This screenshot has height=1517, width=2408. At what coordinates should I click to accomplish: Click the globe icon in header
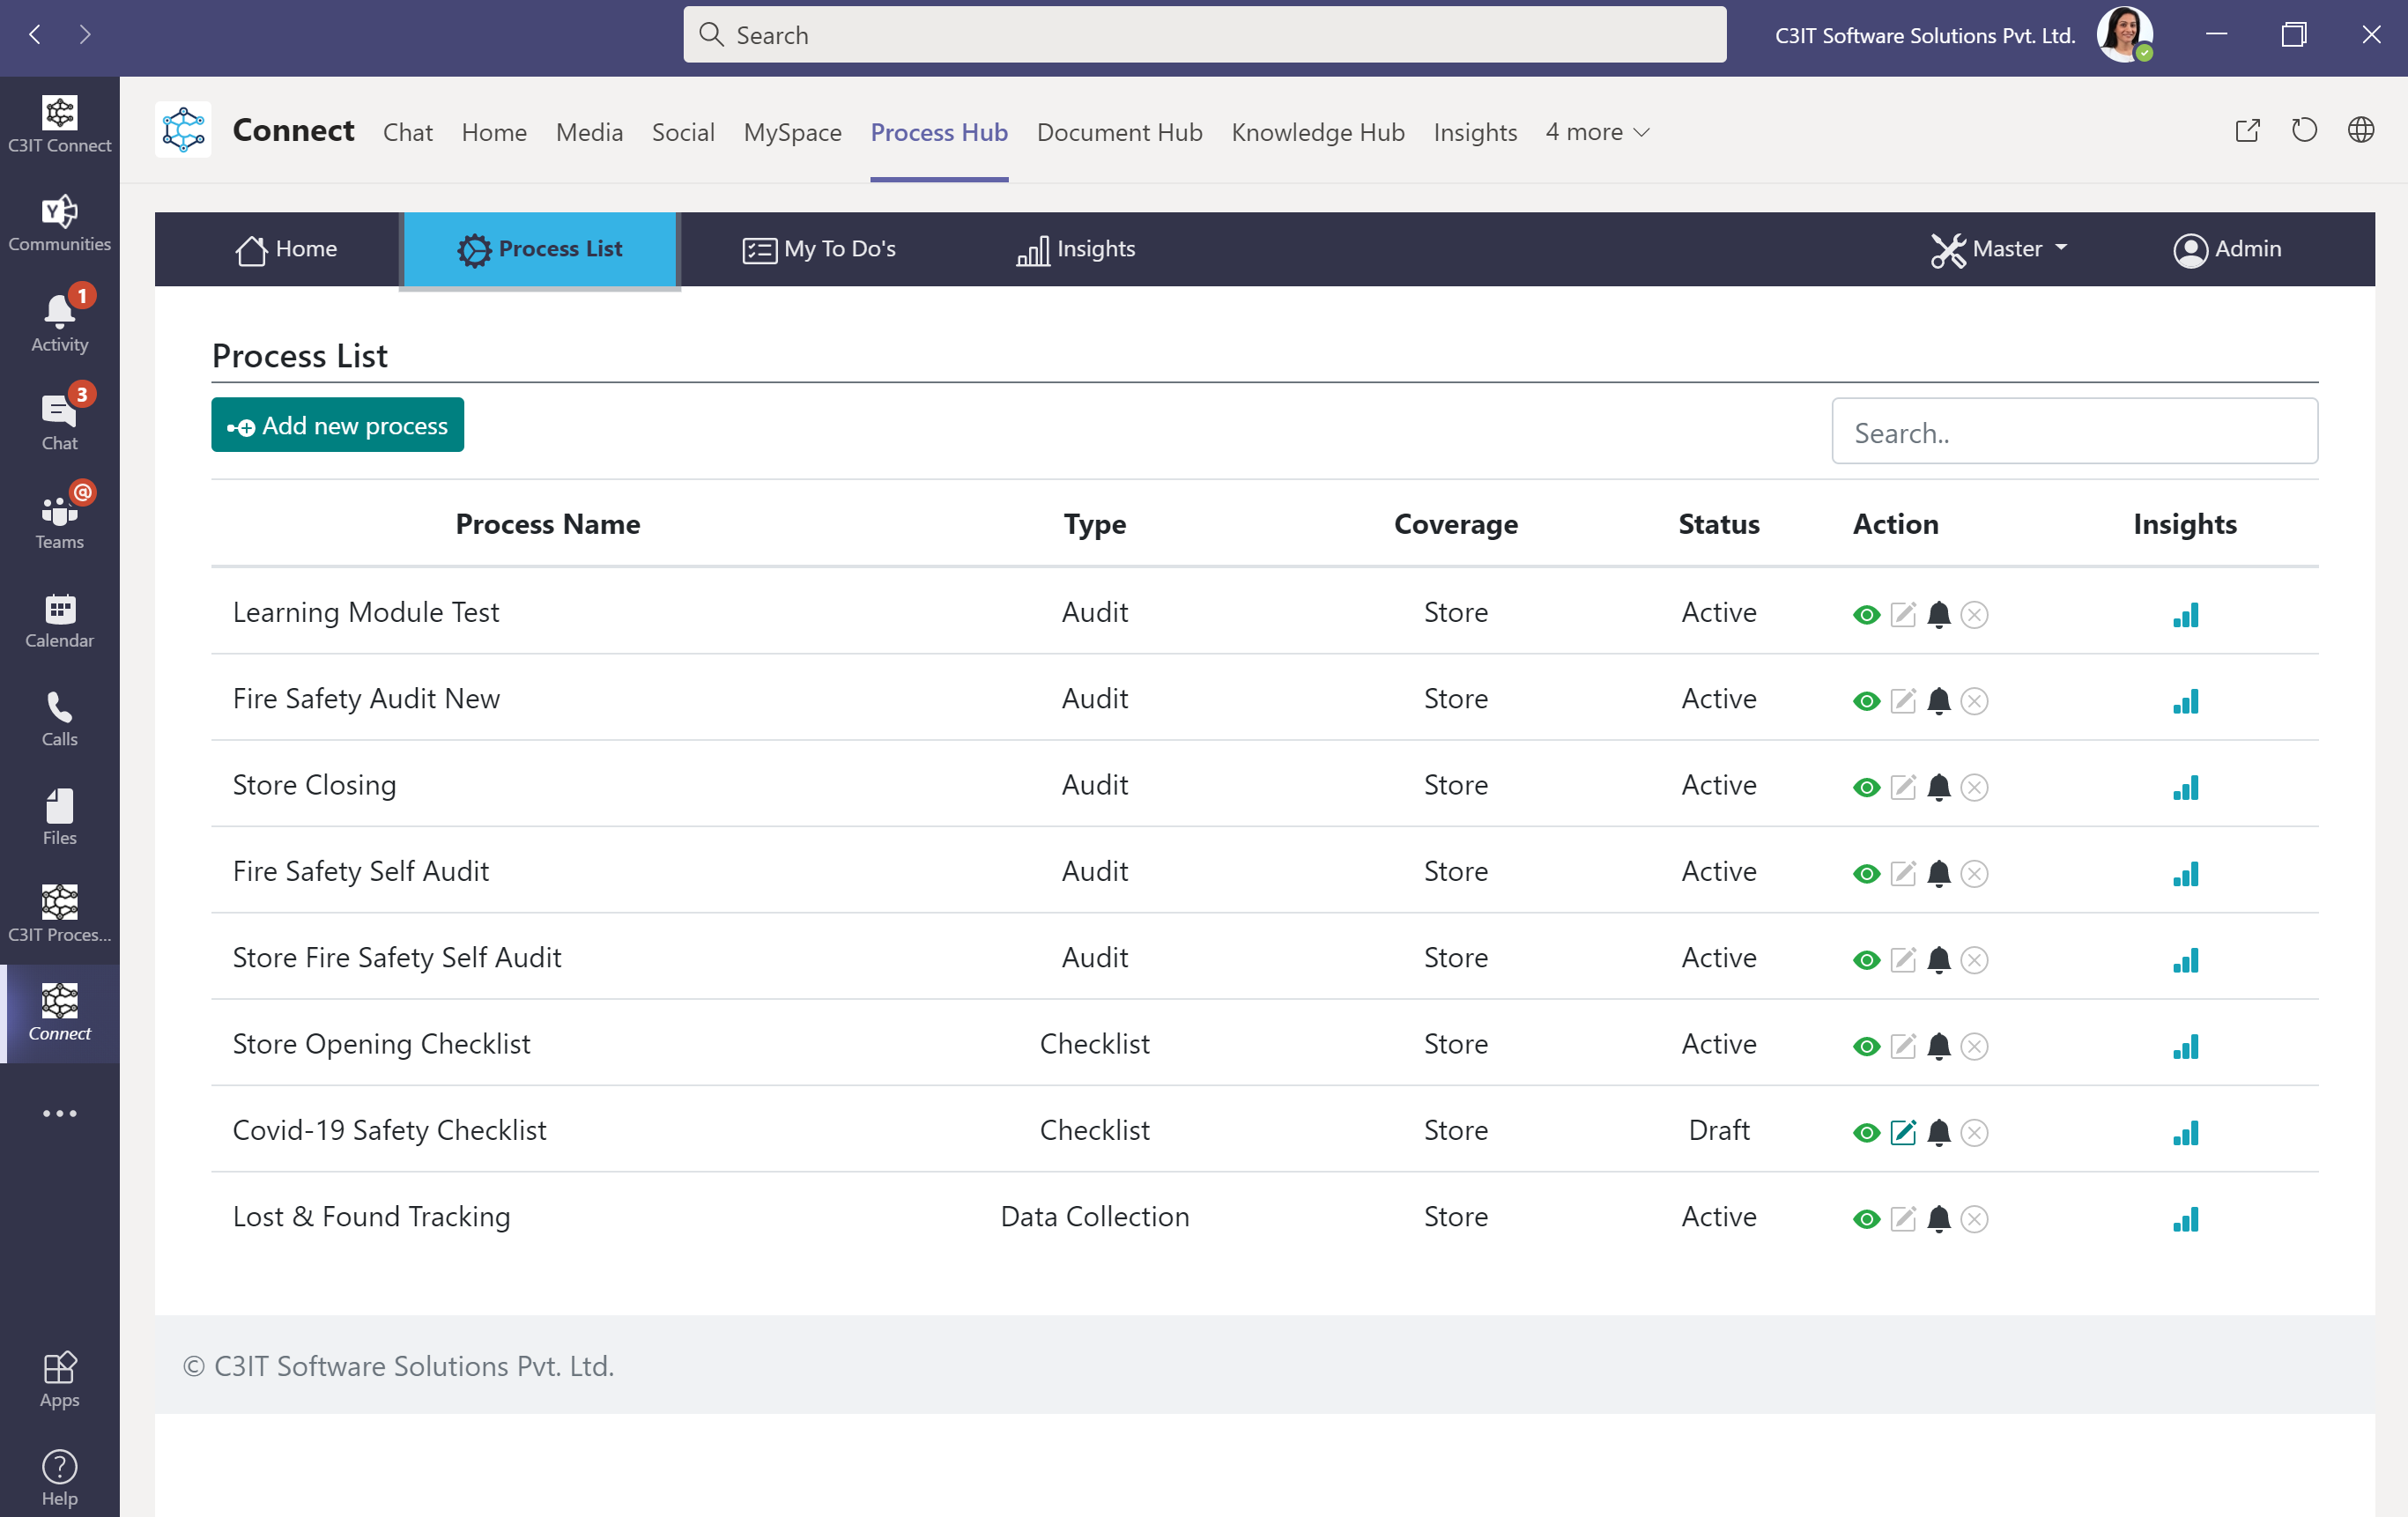tap(2361, 131)
